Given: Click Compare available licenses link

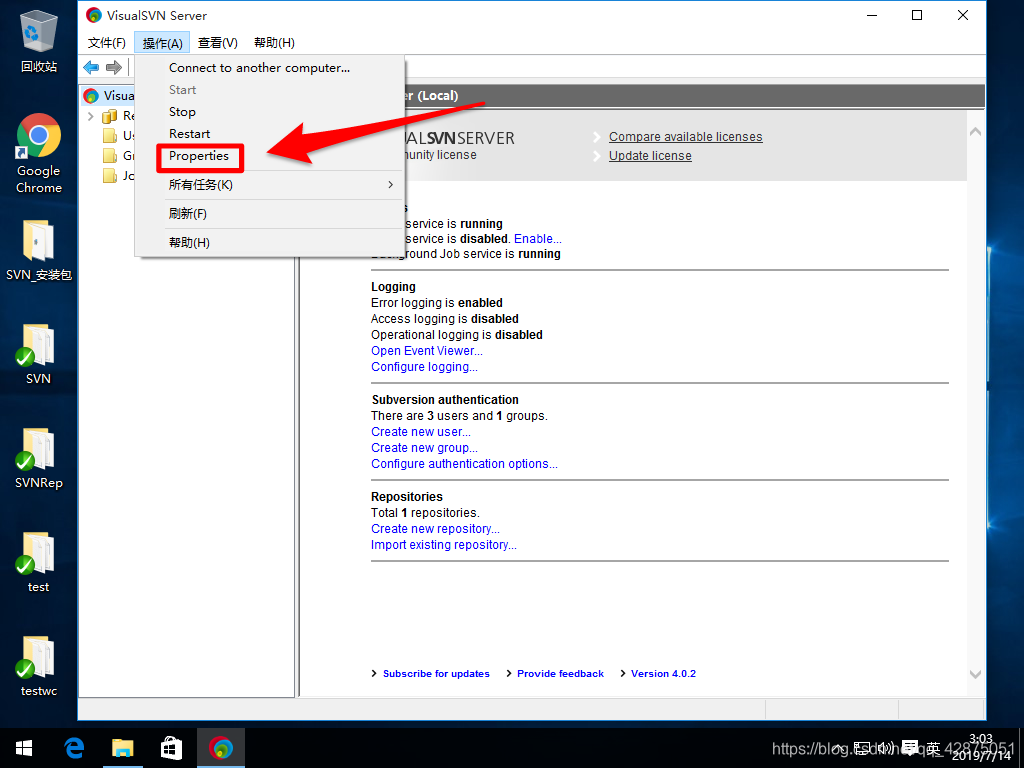Looking at the screenshot, I should 685,137.
